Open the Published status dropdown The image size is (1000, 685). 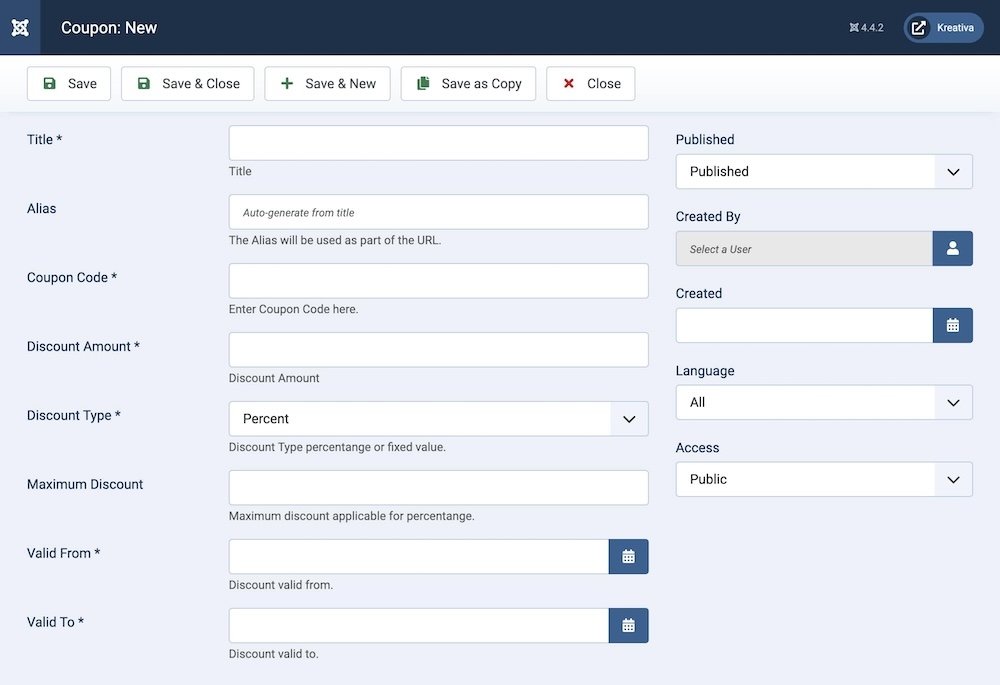tap(823, 172)
